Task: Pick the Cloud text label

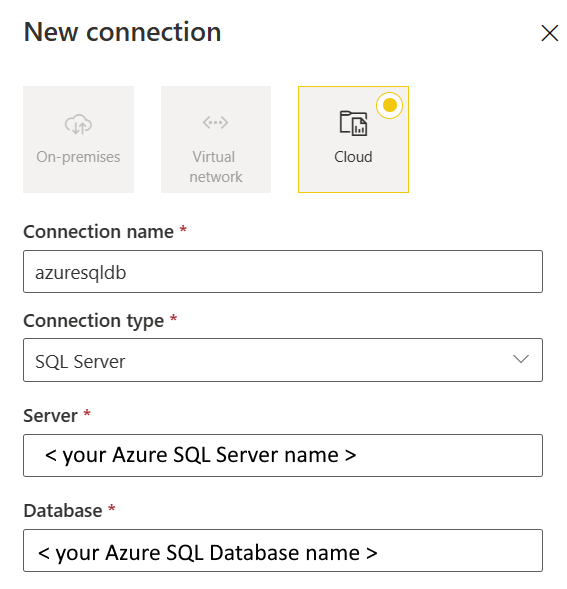Action: pyautogui.click(x=353, y=157)
